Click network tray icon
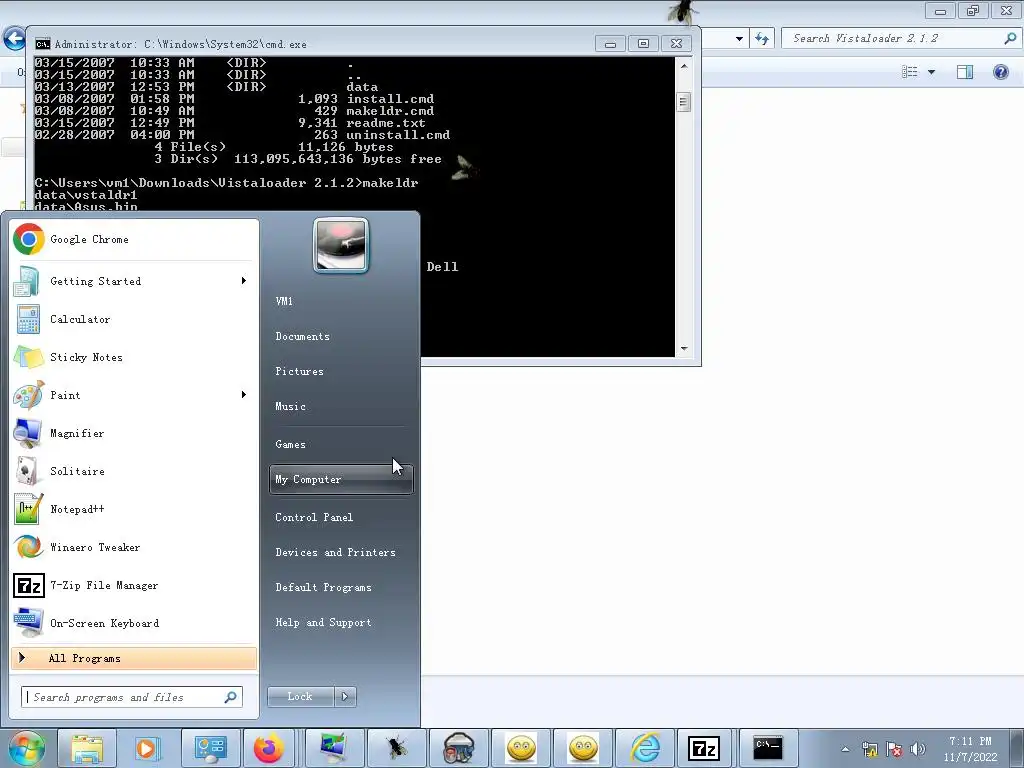The width and height of the screenshot is (1024, 768). coord(870,749)
